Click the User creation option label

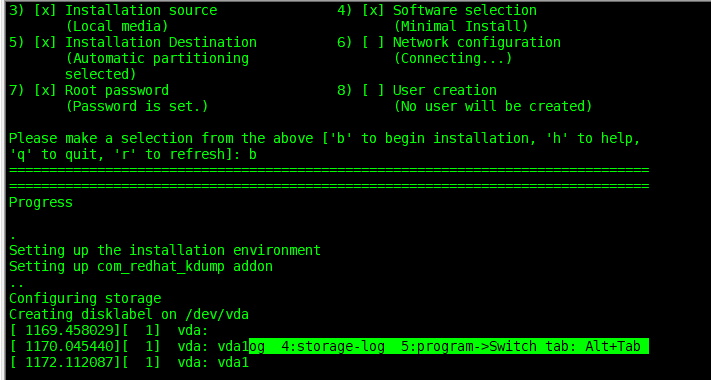click(445, 90)
